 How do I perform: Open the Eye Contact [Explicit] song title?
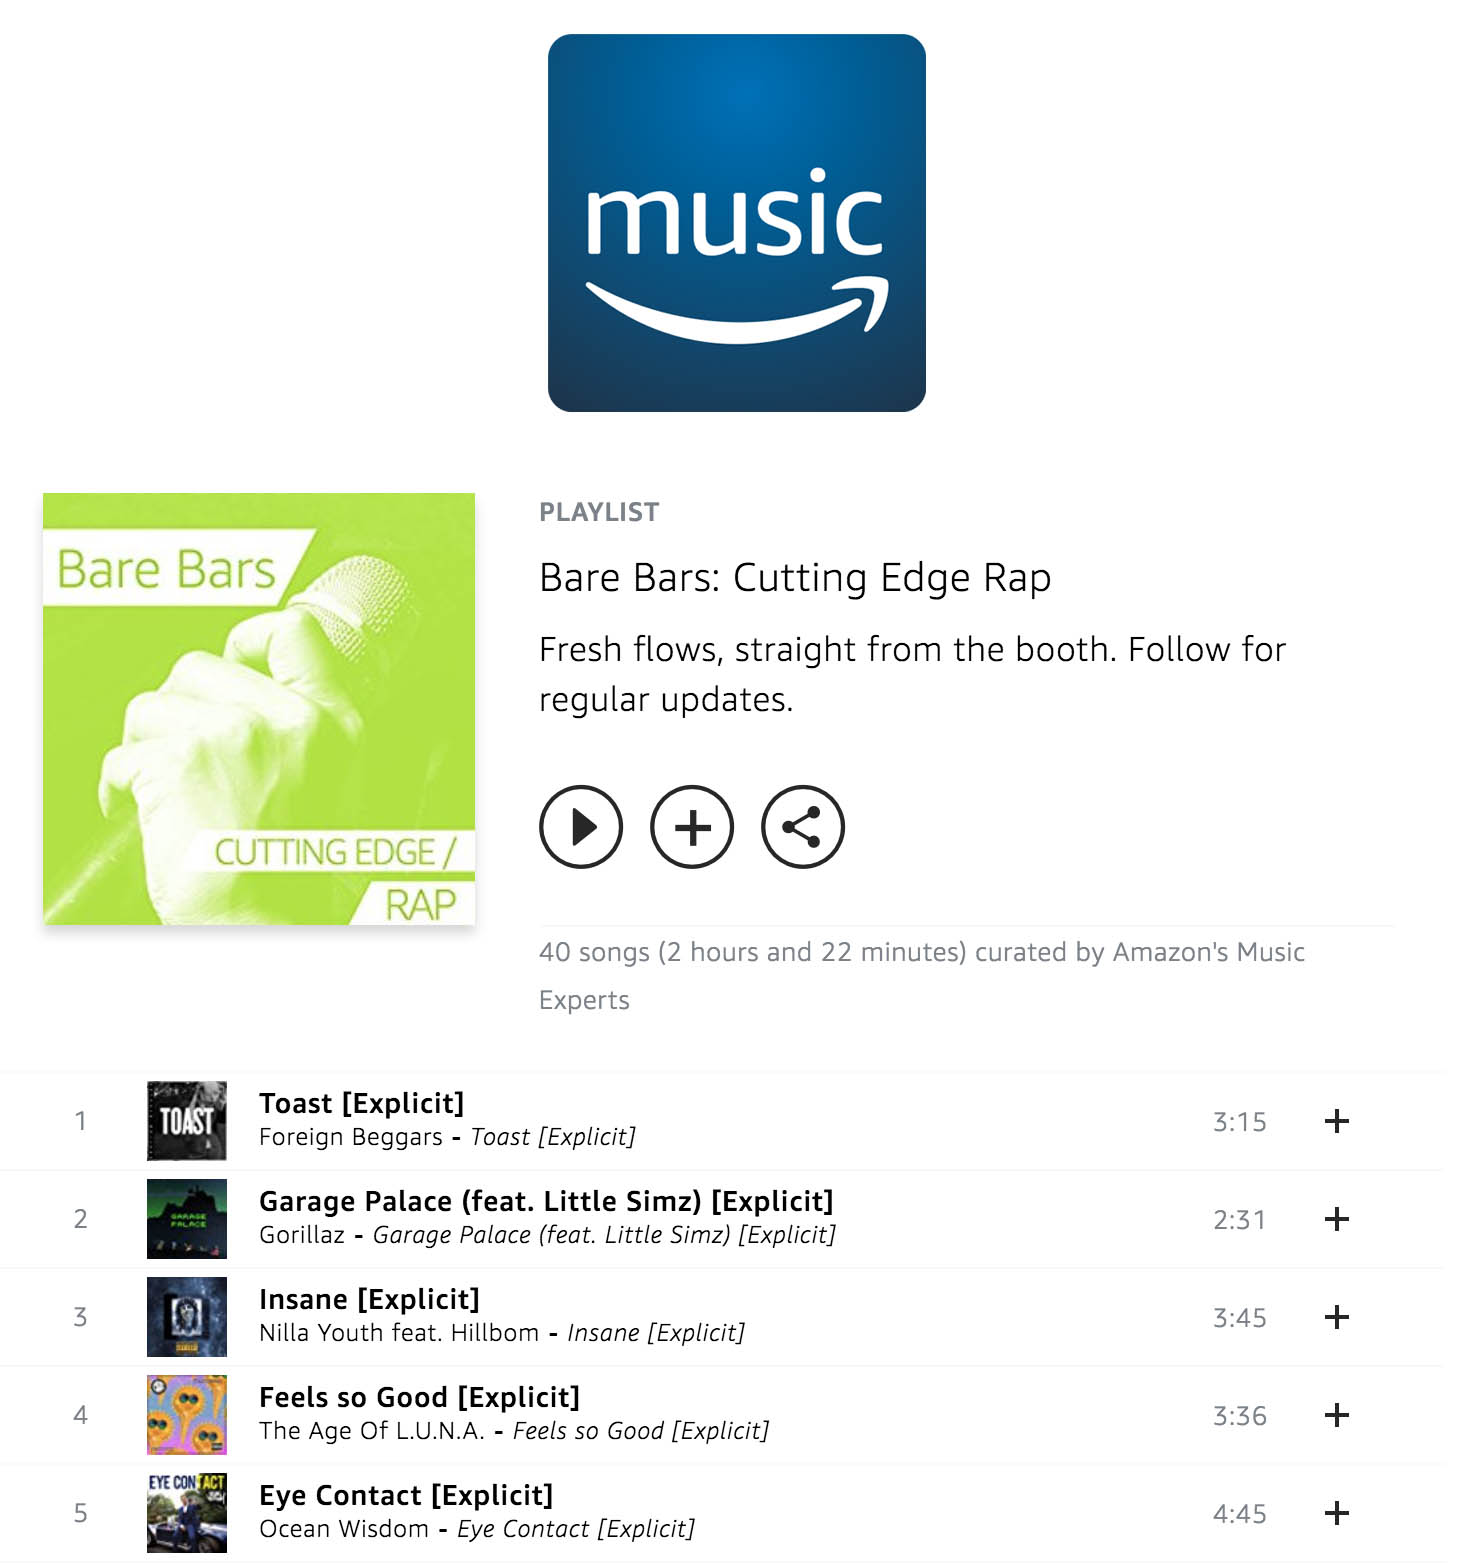[x=406, y=1495]
